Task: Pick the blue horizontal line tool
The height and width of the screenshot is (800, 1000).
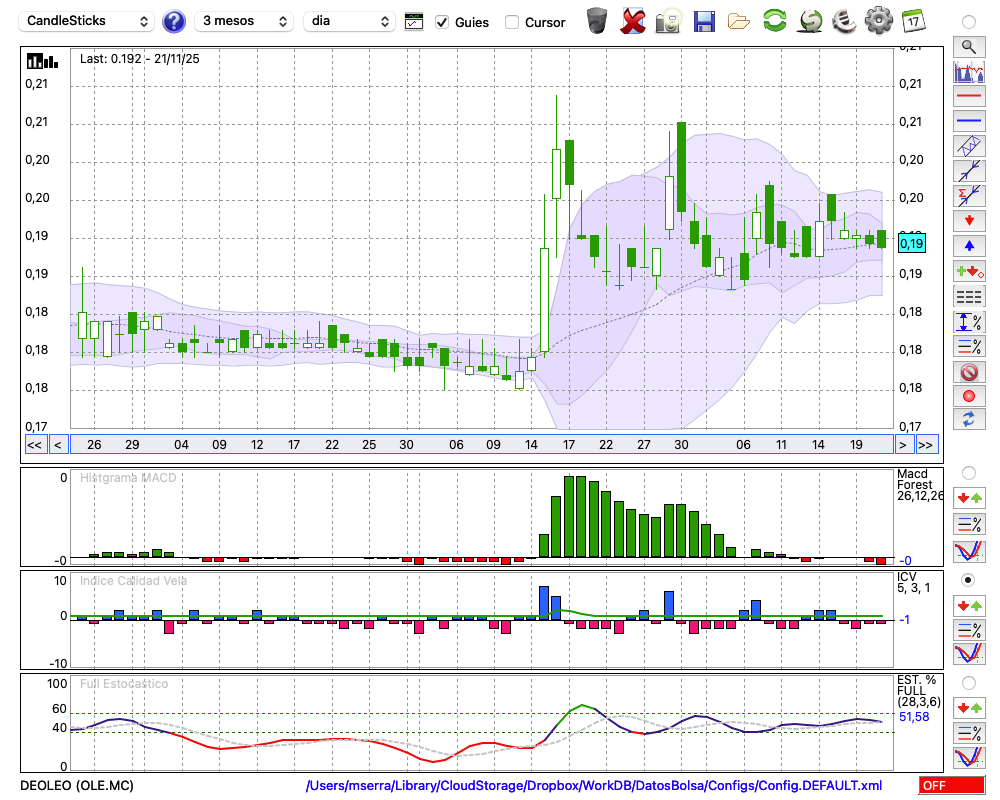Action: pyautogui.click(x=968, y=121)
